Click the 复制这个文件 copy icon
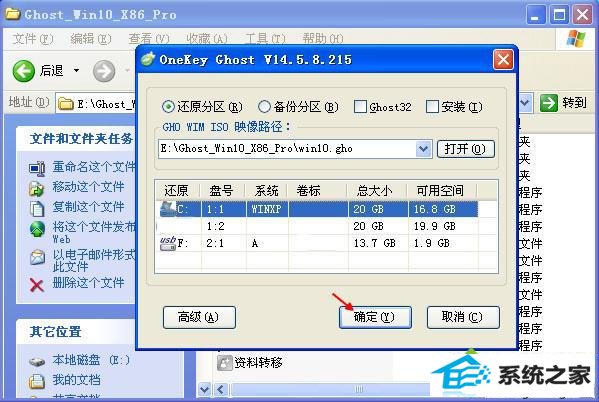Image resolution: width=599 pixels, height=402 pixels. coord(37,208)
